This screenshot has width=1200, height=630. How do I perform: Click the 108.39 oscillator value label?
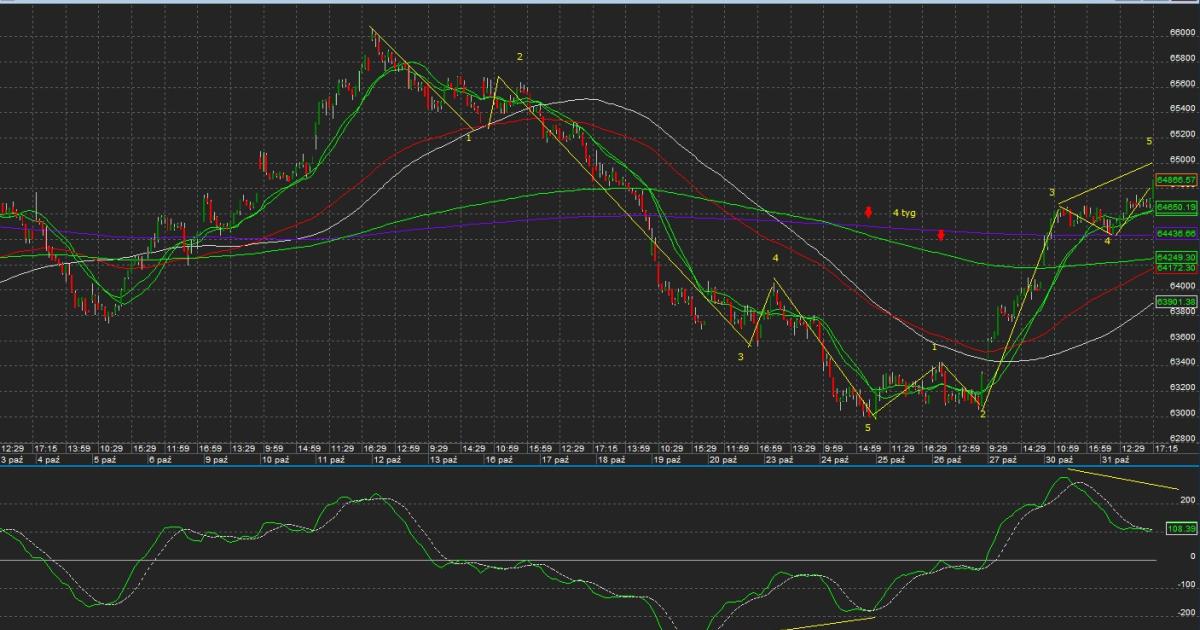1181,528
